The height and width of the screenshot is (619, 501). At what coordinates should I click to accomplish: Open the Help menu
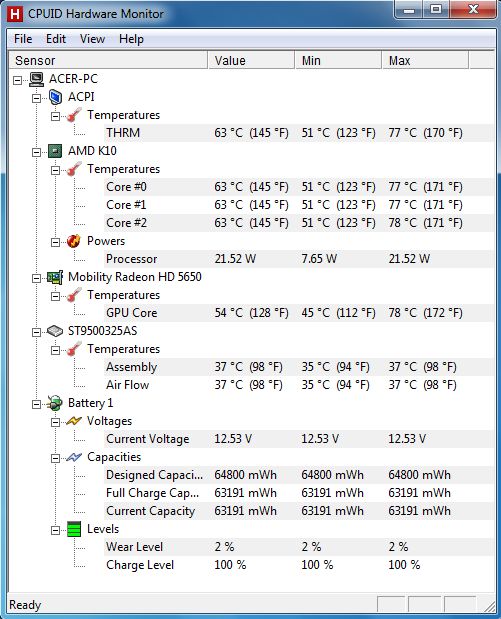131,39
